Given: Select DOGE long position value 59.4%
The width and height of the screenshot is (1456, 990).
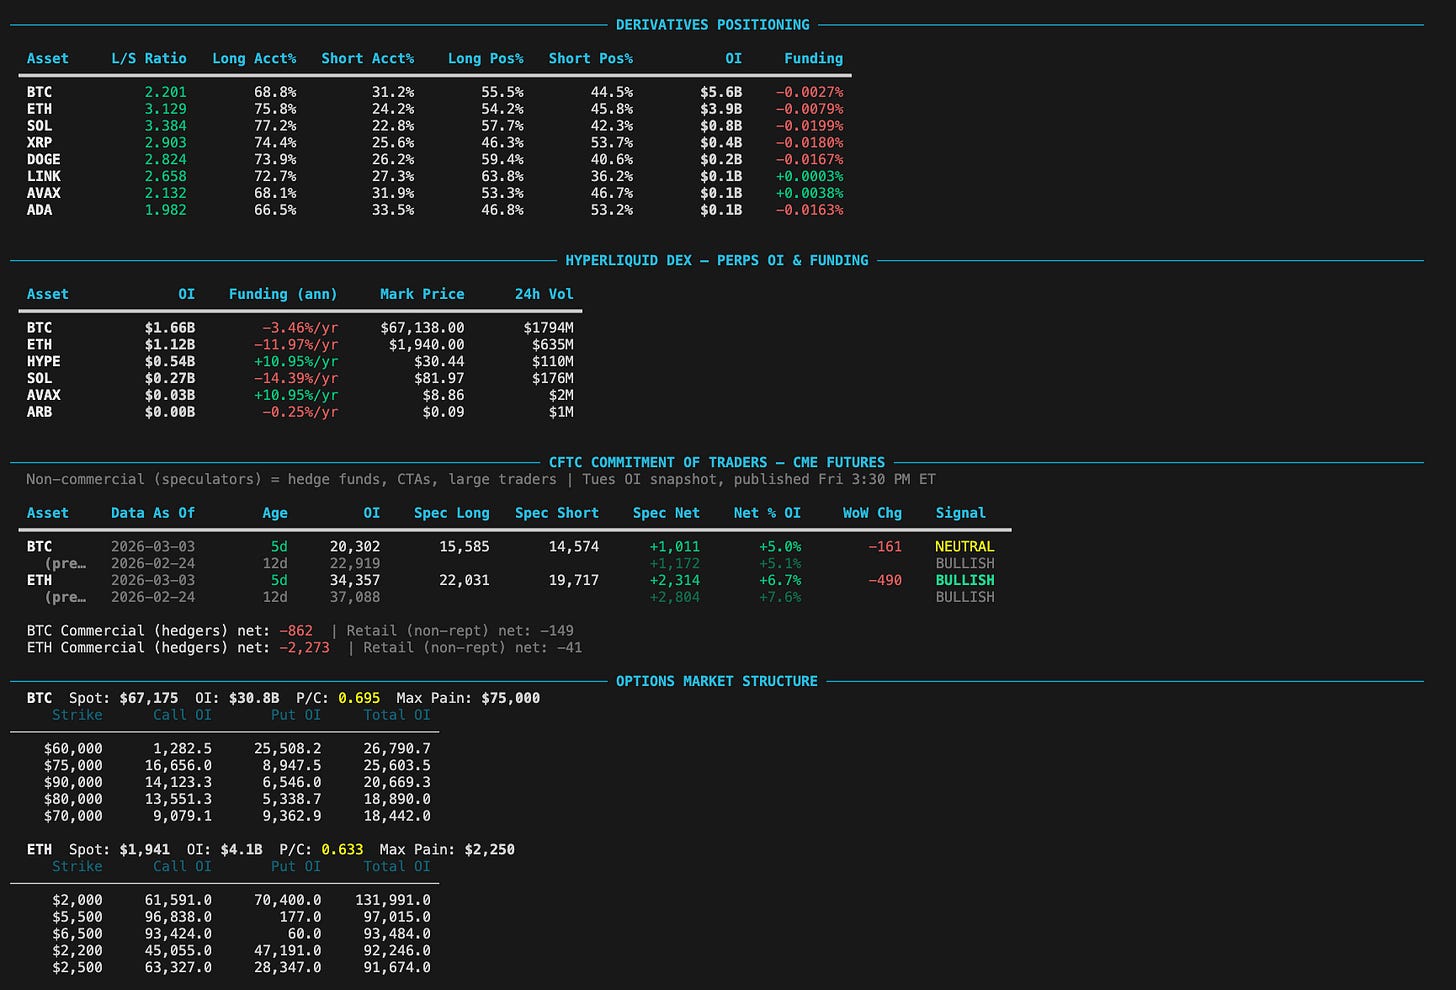Looking at the screenshot, I should click(502, 159).
